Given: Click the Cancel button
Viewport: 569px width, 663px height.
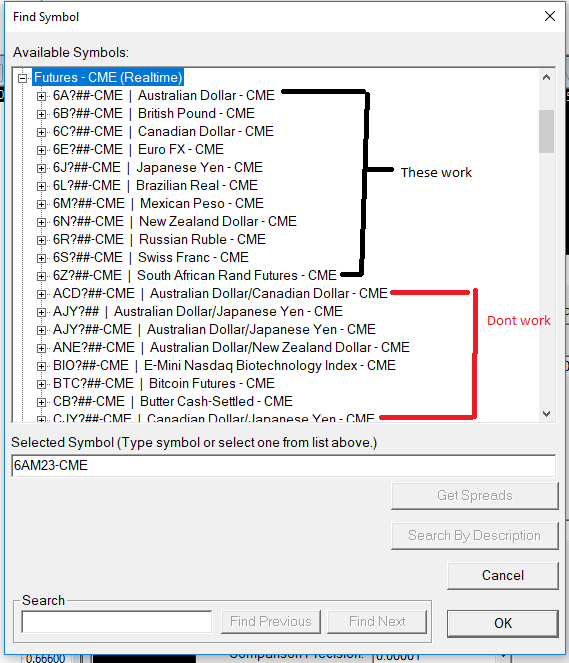Looking at the screenshot, I should click(503, 575).
